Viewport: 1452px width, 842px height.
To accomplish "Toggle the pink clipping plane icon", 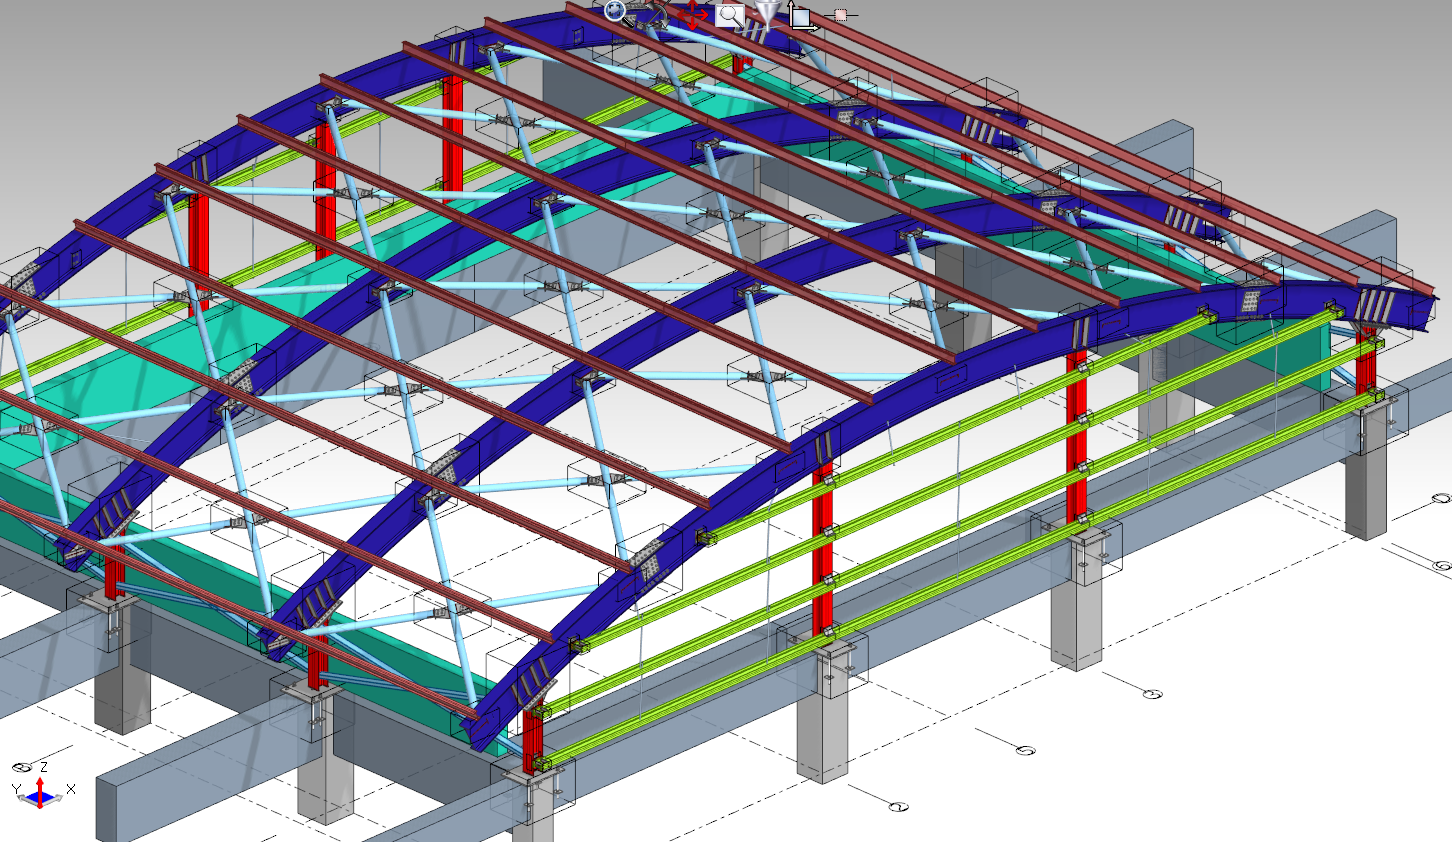I will click(x=841, y=15).
